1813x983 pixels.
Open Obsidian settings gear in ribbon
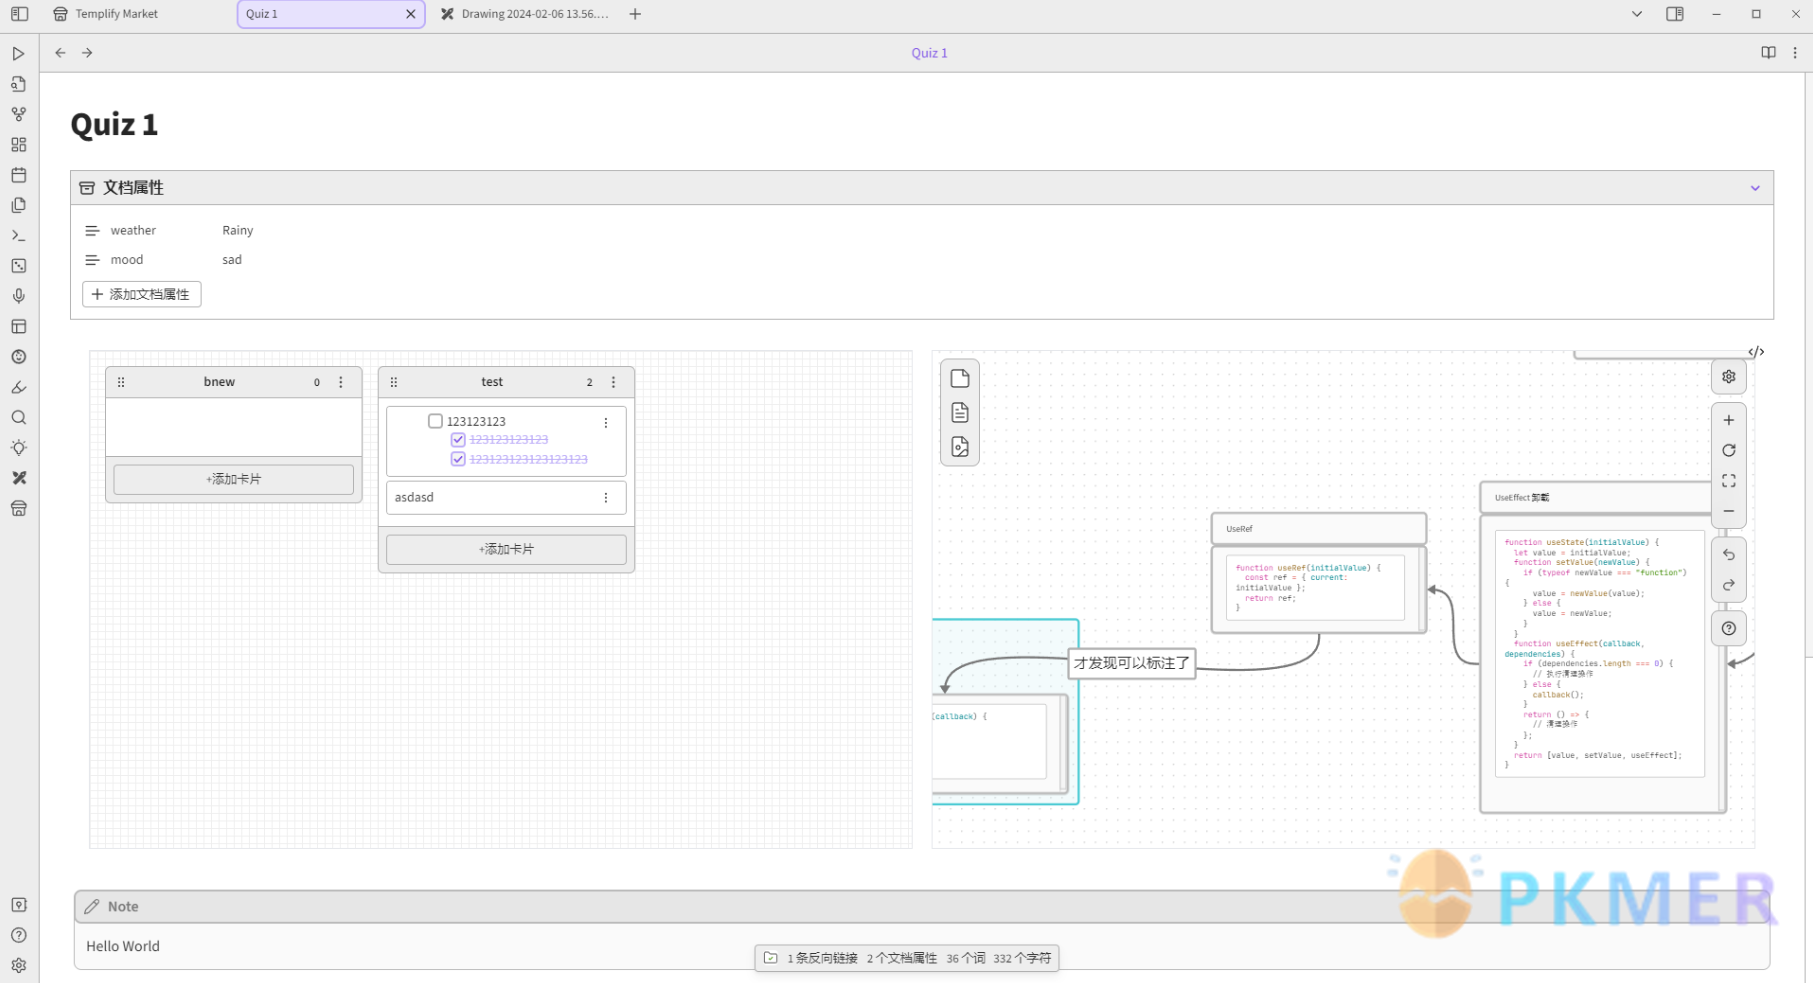tap(19, 966)
